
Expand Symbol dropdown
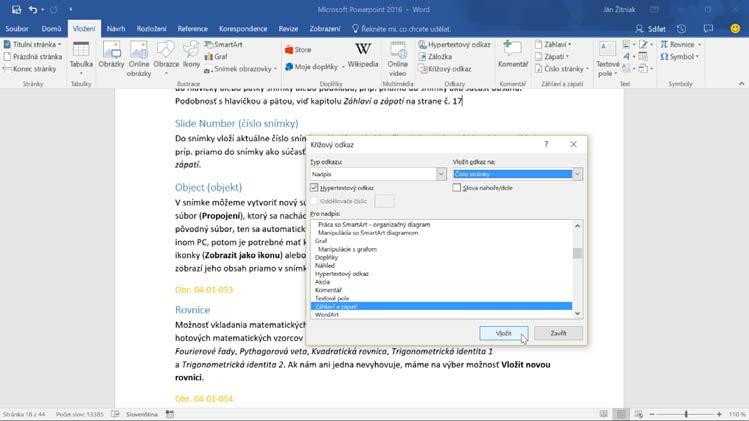tap(697, 56)
